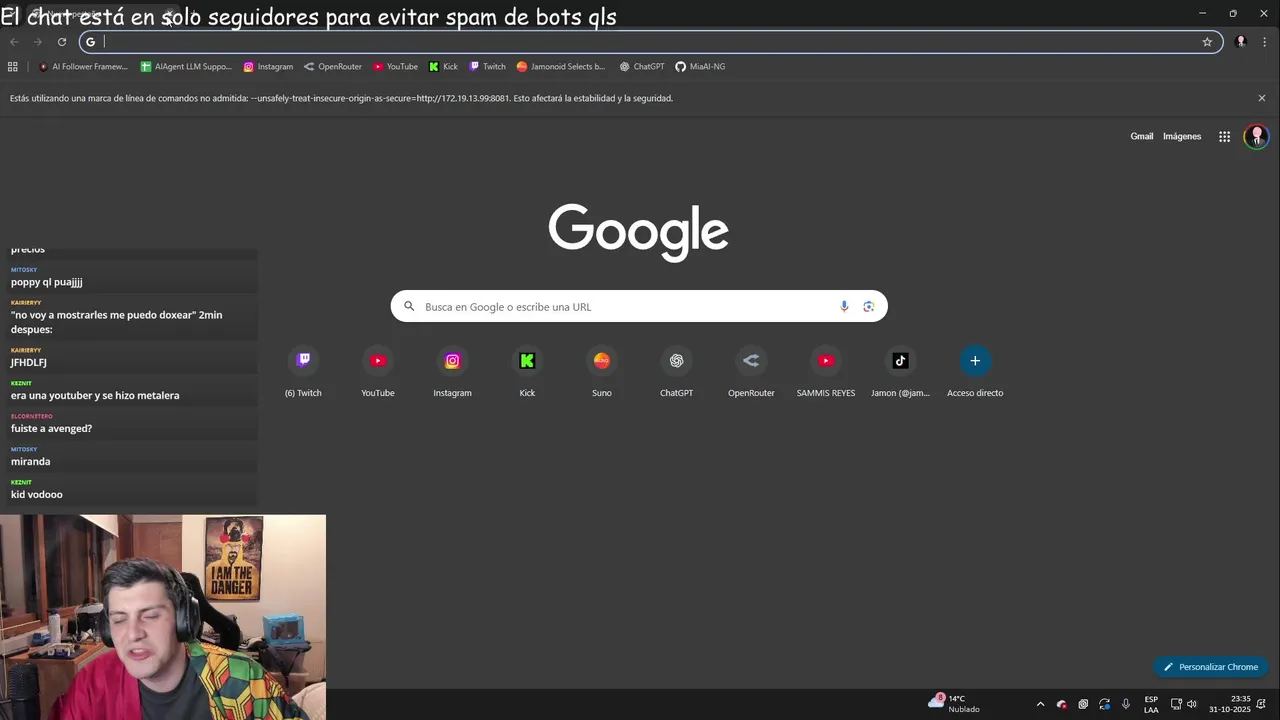Start voice search with microphone icon
Viewport: 1280px width, 720px height.
[x=844, y=306]
